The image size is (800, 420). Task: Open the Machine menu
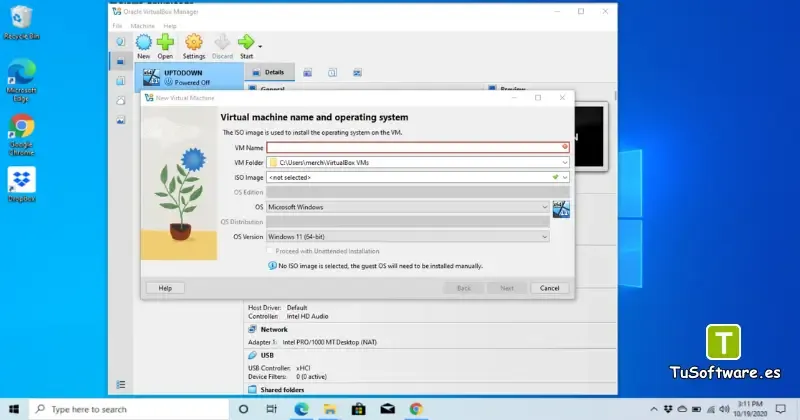point(142,26)
